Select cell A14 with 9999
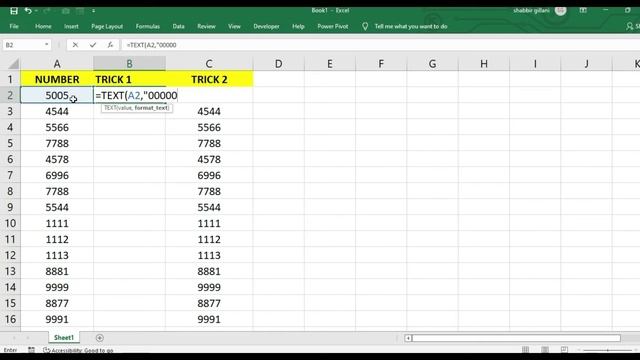This screenshot has width=640, height=360. [57, 287]
